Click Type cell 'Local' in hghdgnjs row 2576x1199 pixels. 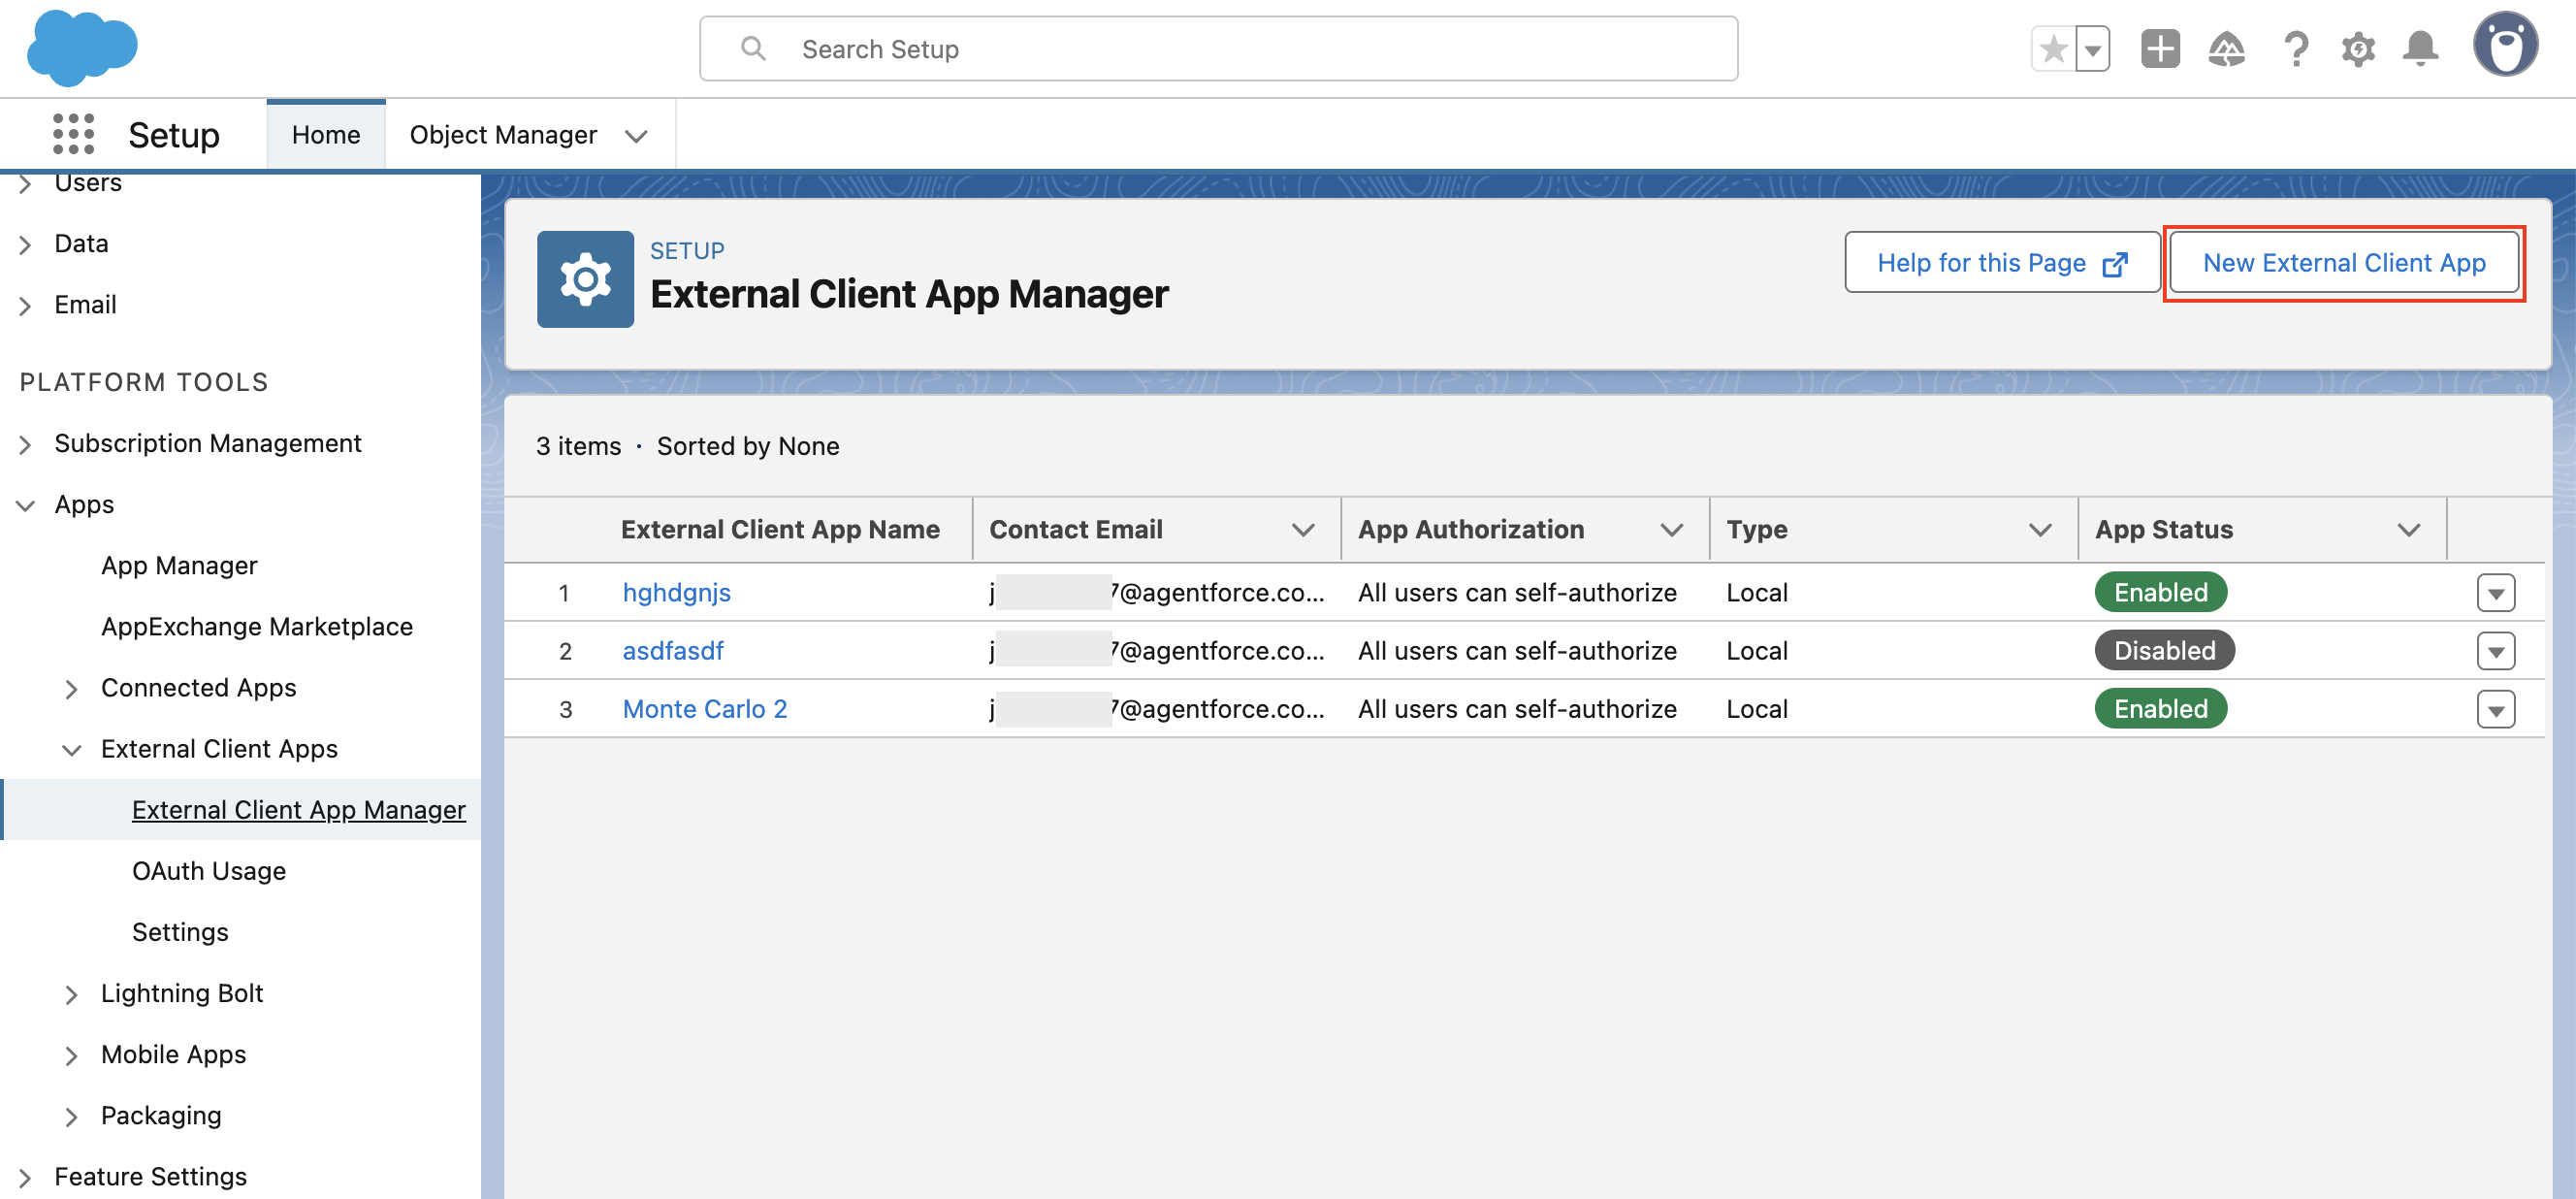[x=1757, y=592]
